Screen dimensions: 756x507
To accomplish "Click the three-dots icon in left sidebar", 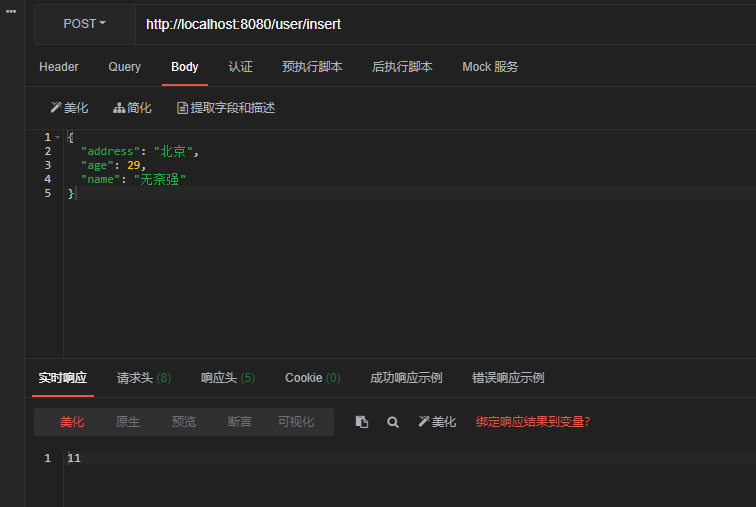I will pyautogui.click(x=12, y=11).
